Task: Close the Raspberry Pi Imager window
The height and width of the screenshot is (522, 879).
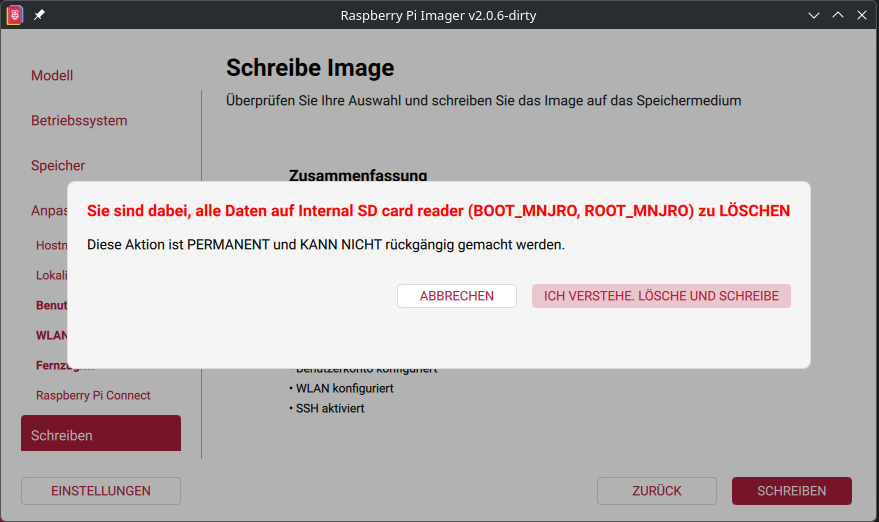Action: (862, 15)
